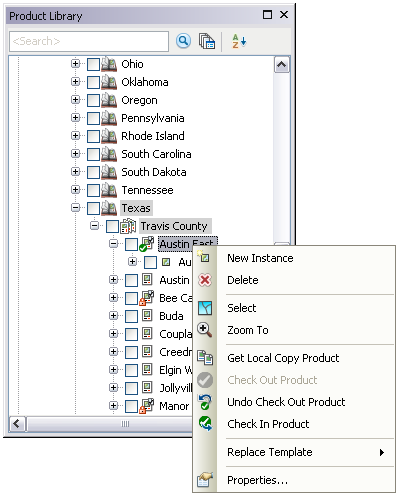397x496 pixels.
Task: Click the Buda product icon
Action: tap(147, 316)
